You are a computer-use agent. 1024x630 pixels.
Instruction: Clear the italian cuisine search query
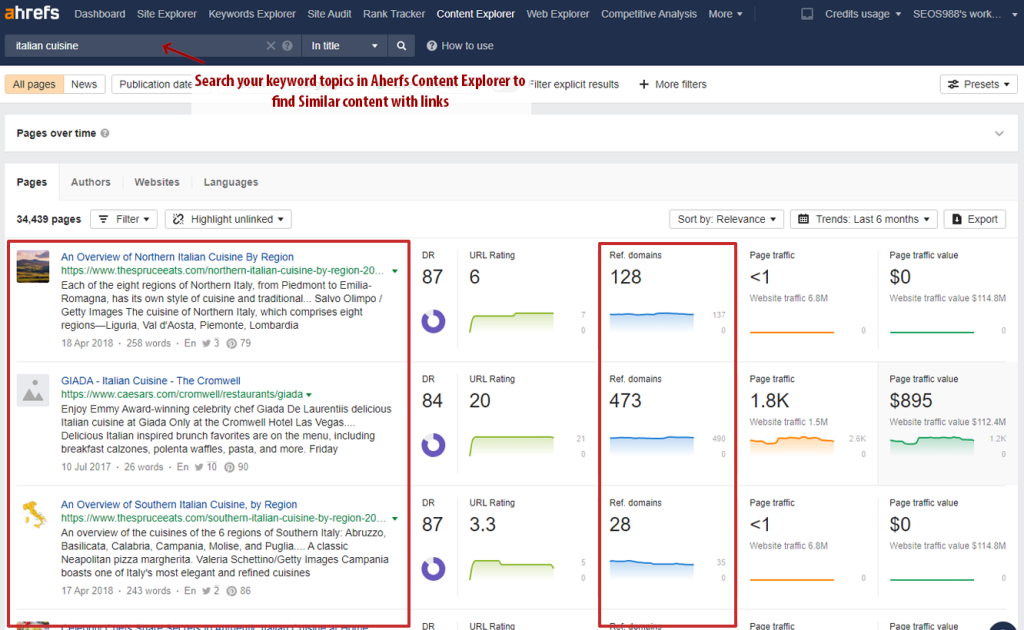click(270, 46)
